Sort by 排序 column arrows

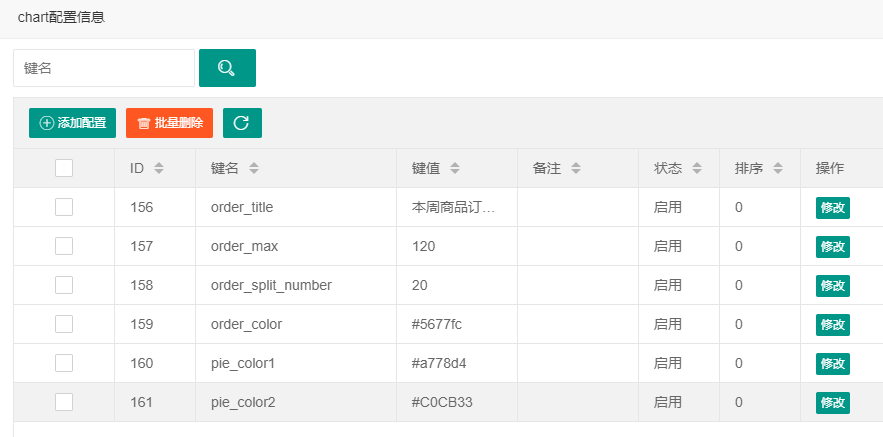tap(778, 168)
